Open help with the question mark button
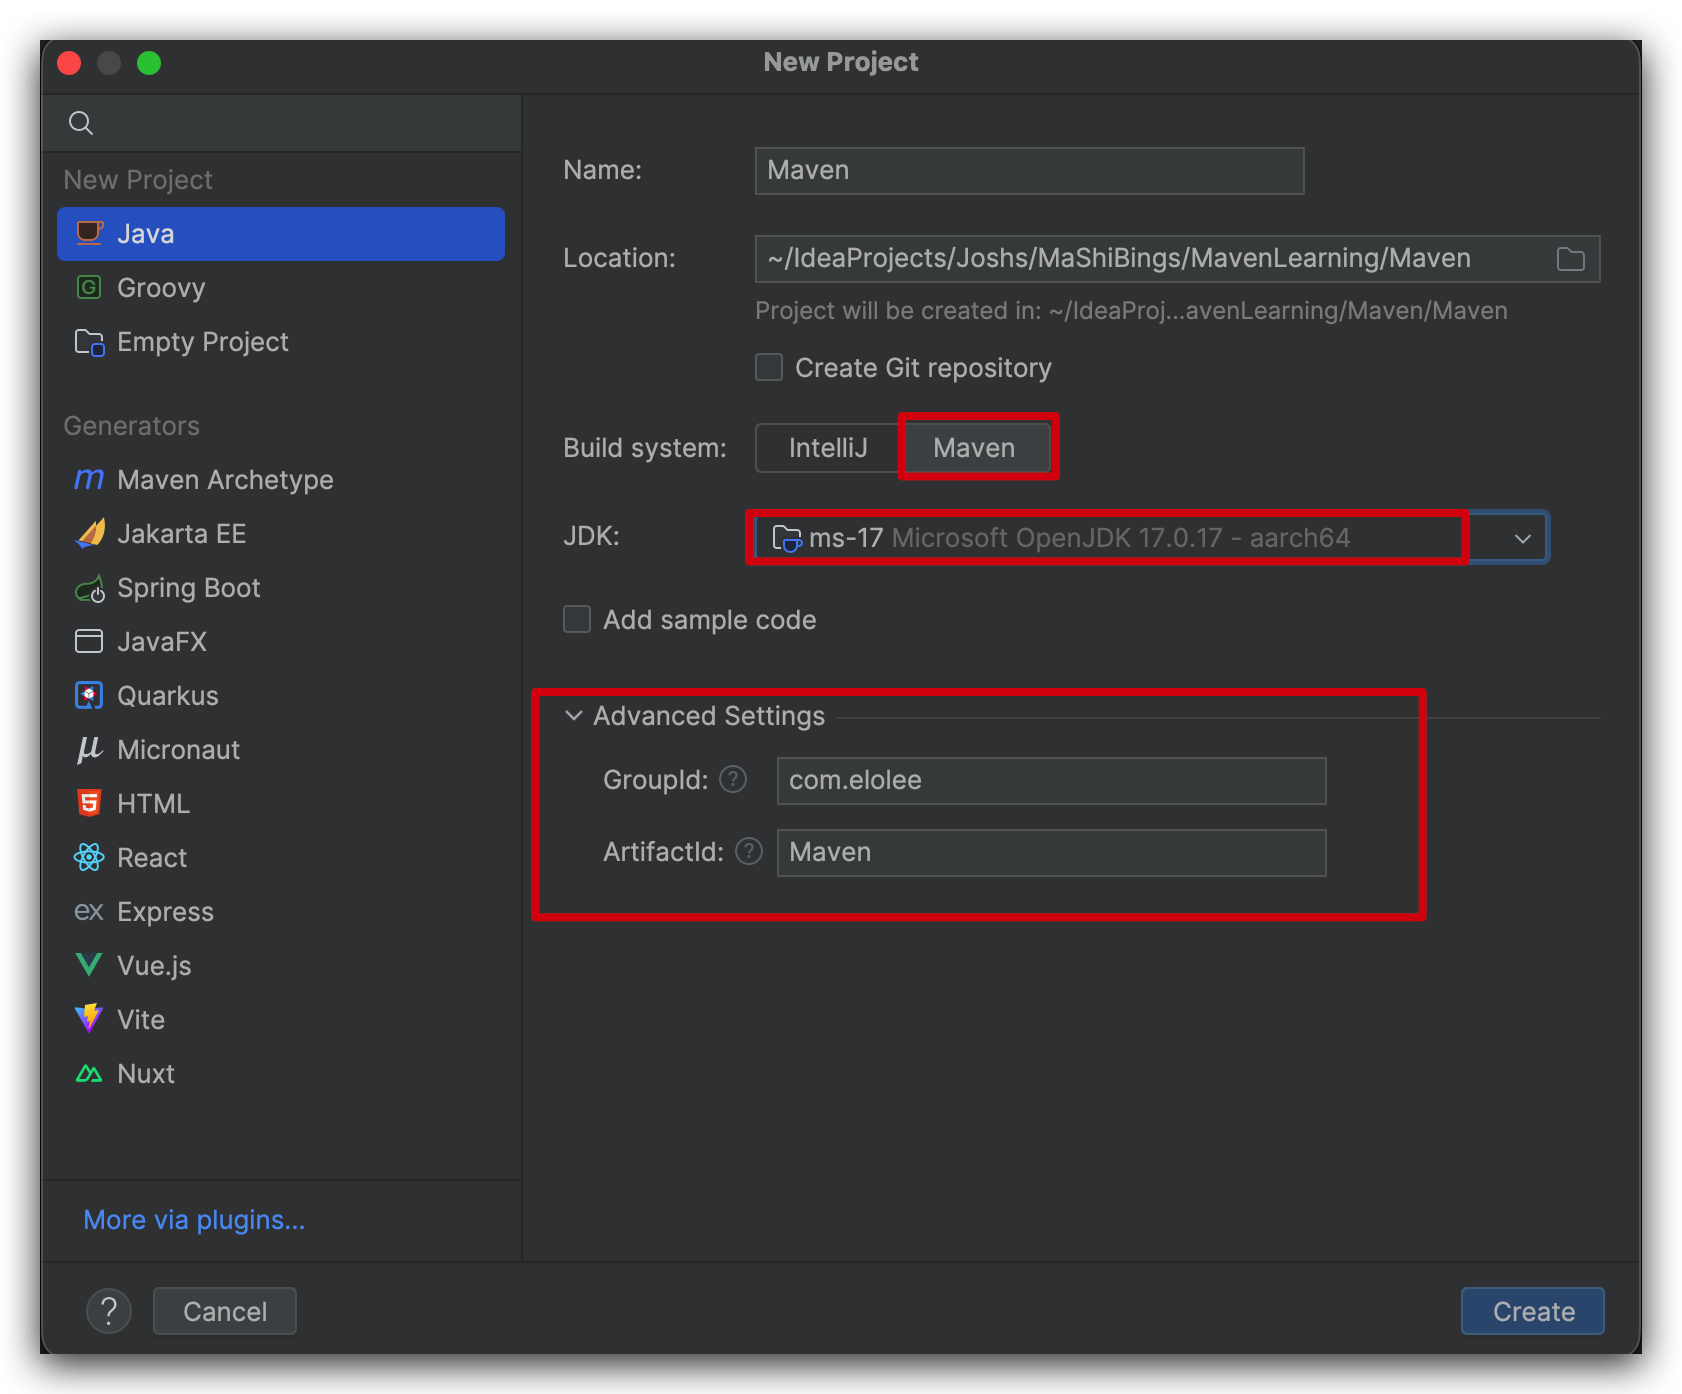 click(x=109, y=1311)
